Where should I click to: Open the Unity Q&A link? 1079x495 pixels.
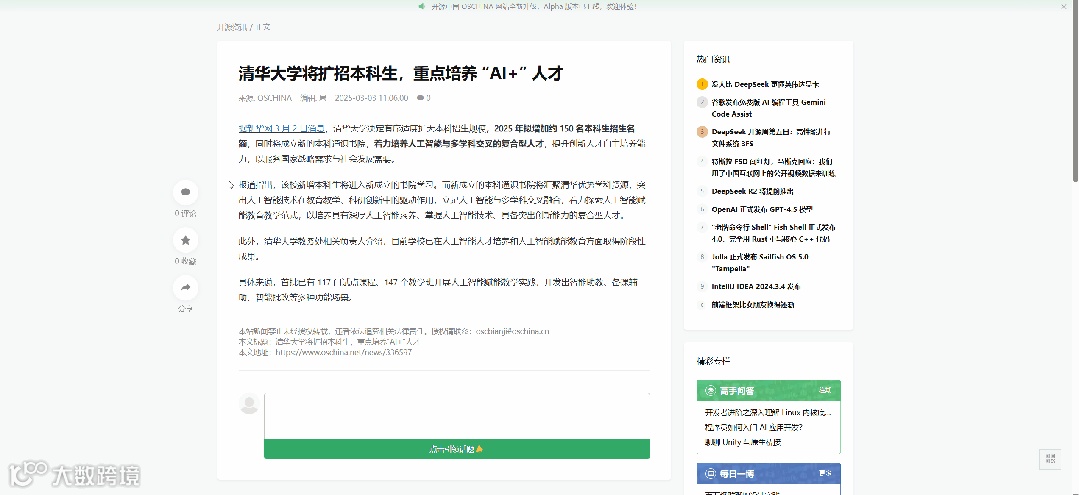point(743,443)
